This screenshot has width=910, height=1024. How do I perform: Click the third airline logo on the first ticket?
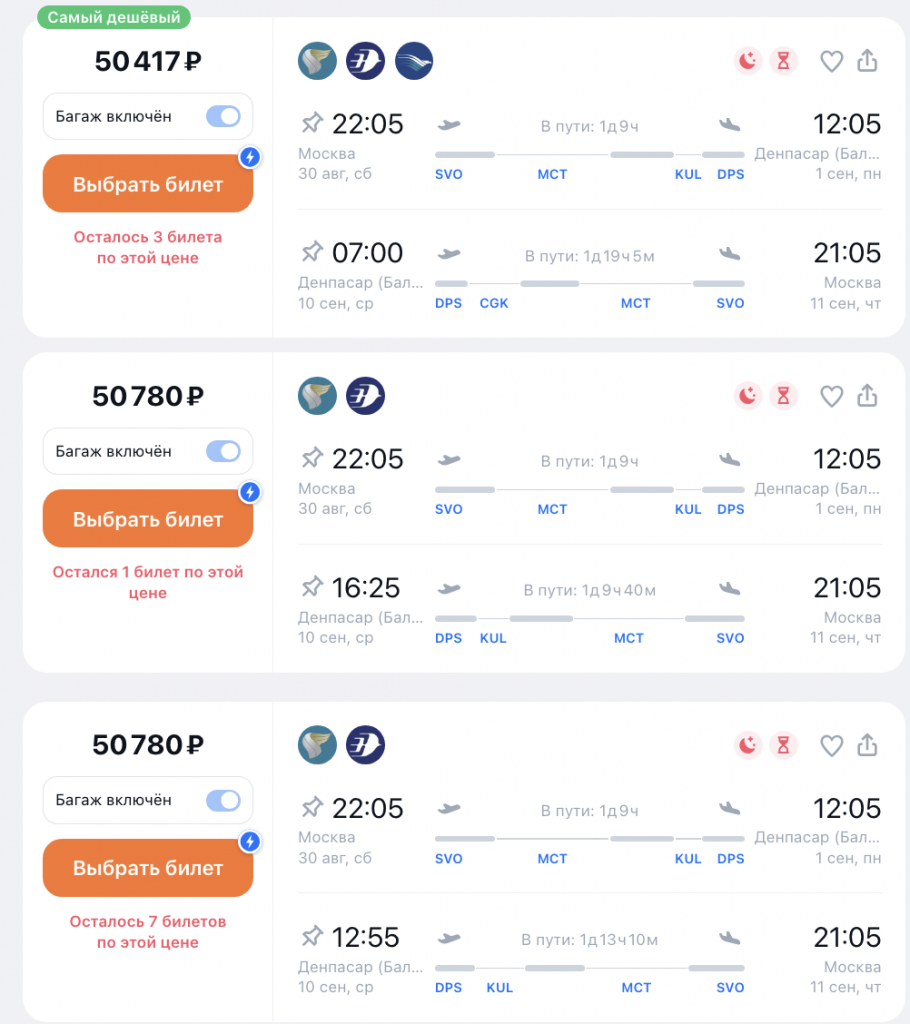click(414, 61)
